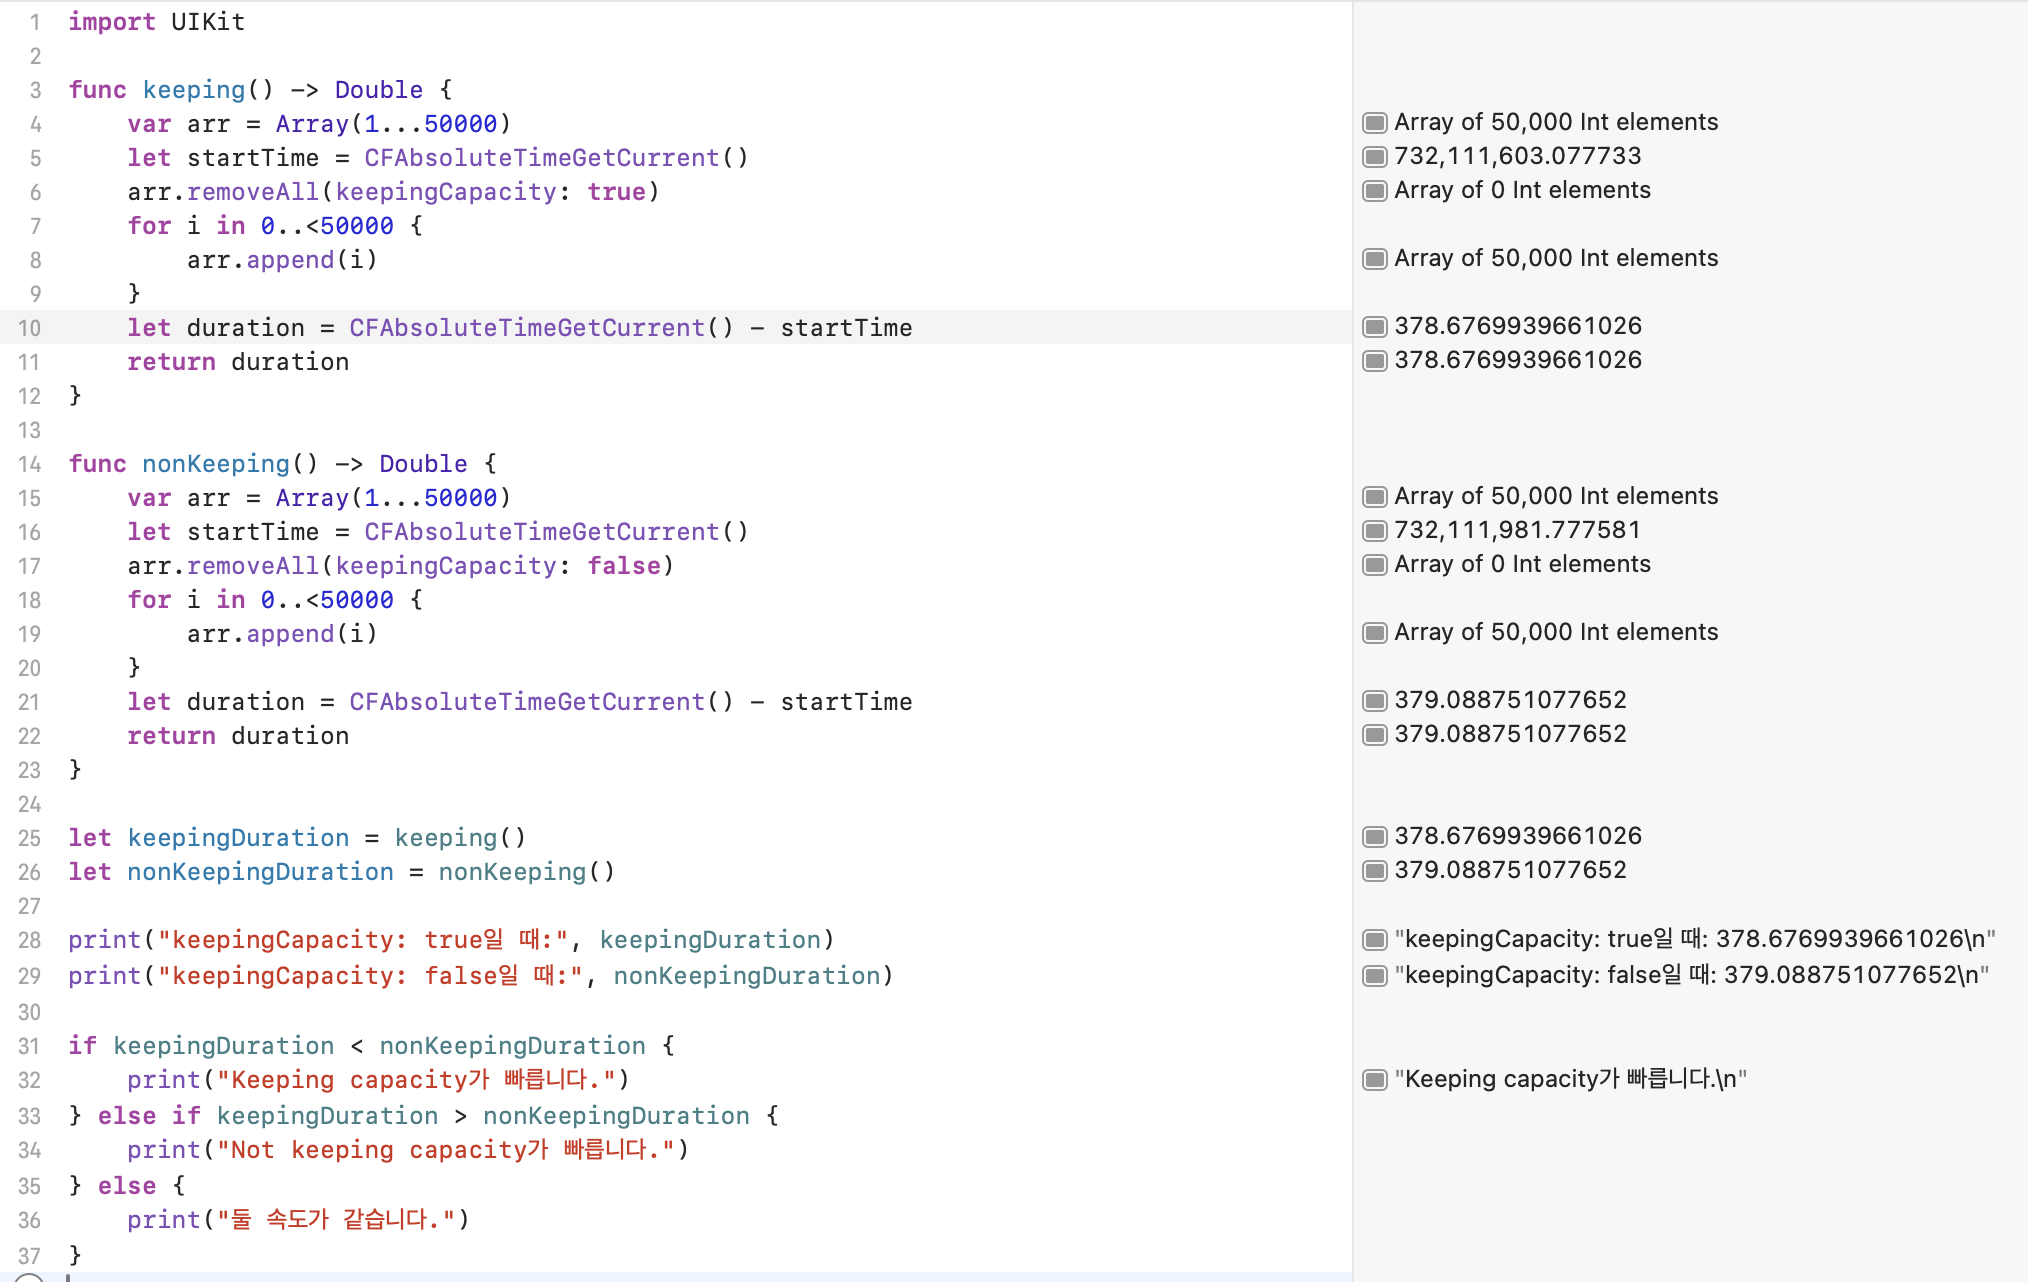Click result icon beside line 6 empty array
2028x1282 pixels.
1375,191
